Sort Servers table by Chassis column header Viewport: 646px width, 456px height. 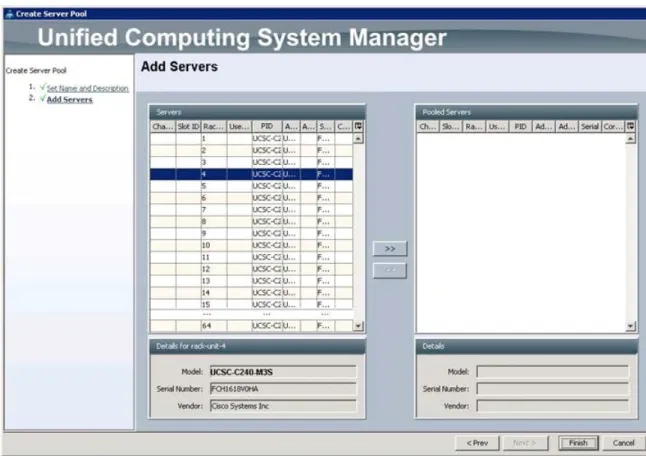pos(163,126)
